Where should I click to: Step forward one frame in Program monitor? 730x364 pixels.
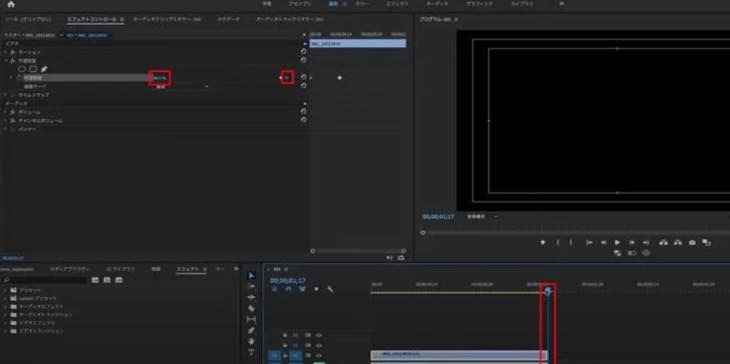(632, 243)
